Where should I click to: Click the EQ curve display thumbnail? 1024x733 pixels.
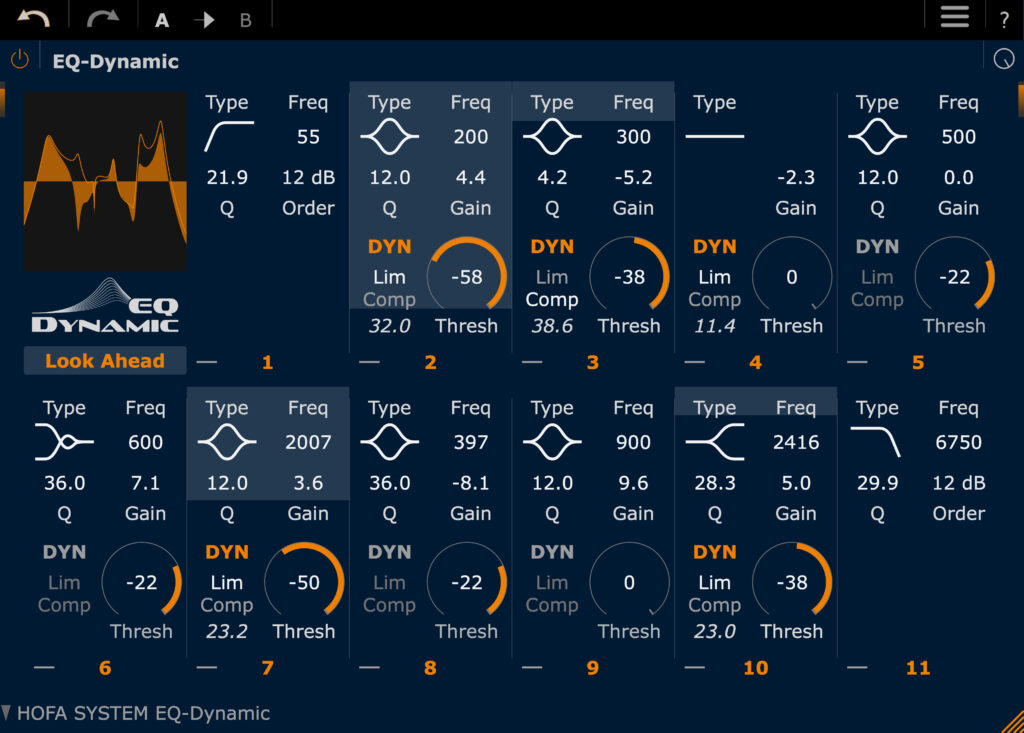click(105, 181)
